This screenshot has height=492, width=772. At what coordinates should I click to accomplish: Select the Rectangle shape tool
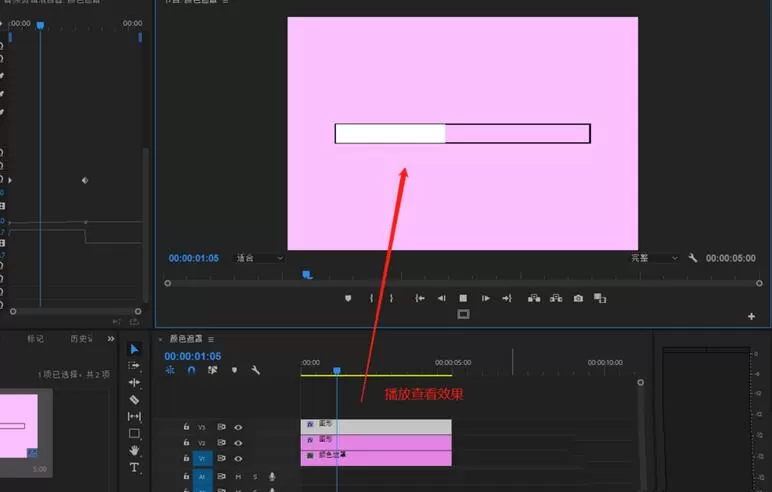coord(134,433)
